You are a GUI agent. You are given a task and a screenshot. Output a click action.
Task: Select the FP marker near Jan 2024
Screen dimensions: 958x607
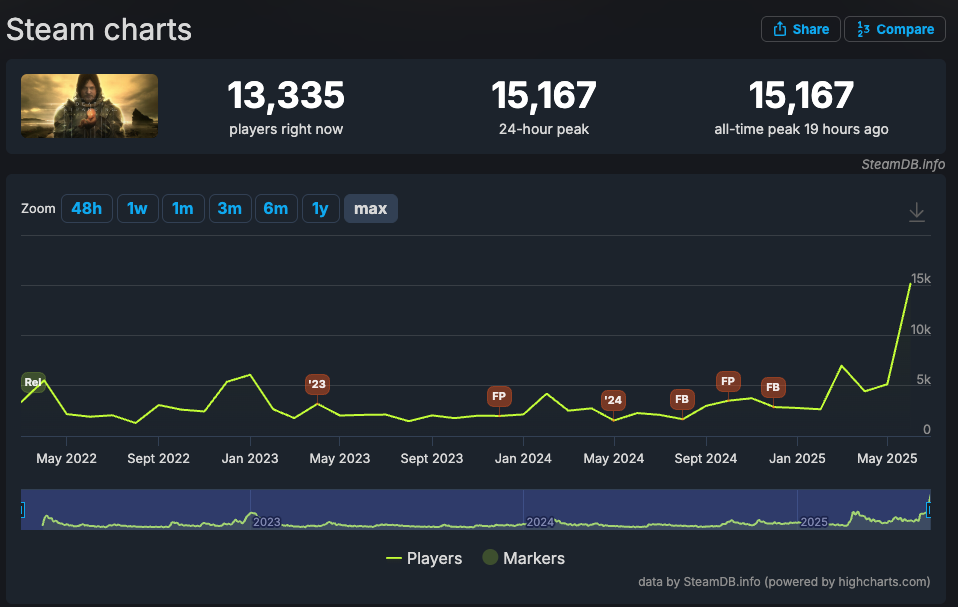point(499,396)
